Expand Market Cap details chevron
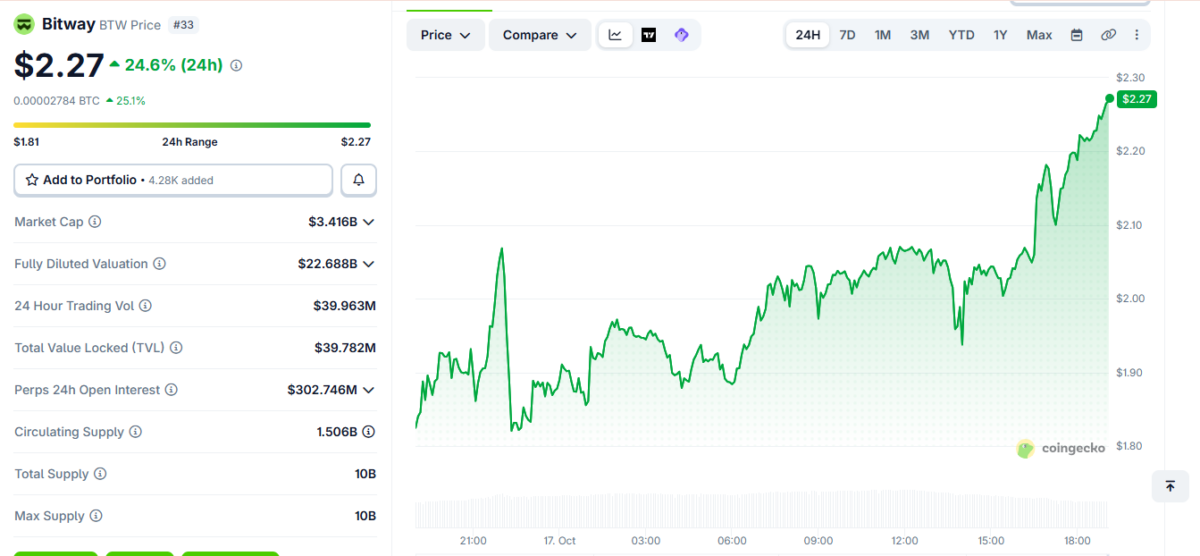The width and height of the screenshot is (1200, 556). point(369,222)
